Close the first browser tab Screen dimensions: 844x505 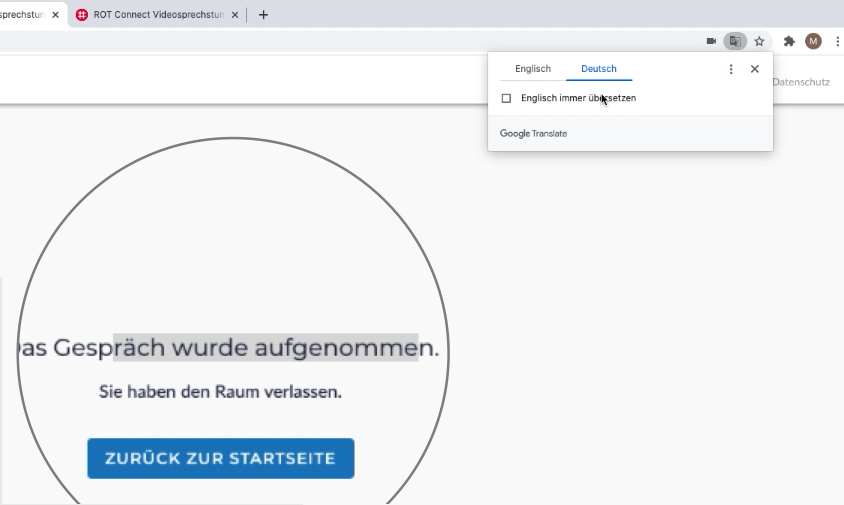pyautogui.click(x=55, y=15)
